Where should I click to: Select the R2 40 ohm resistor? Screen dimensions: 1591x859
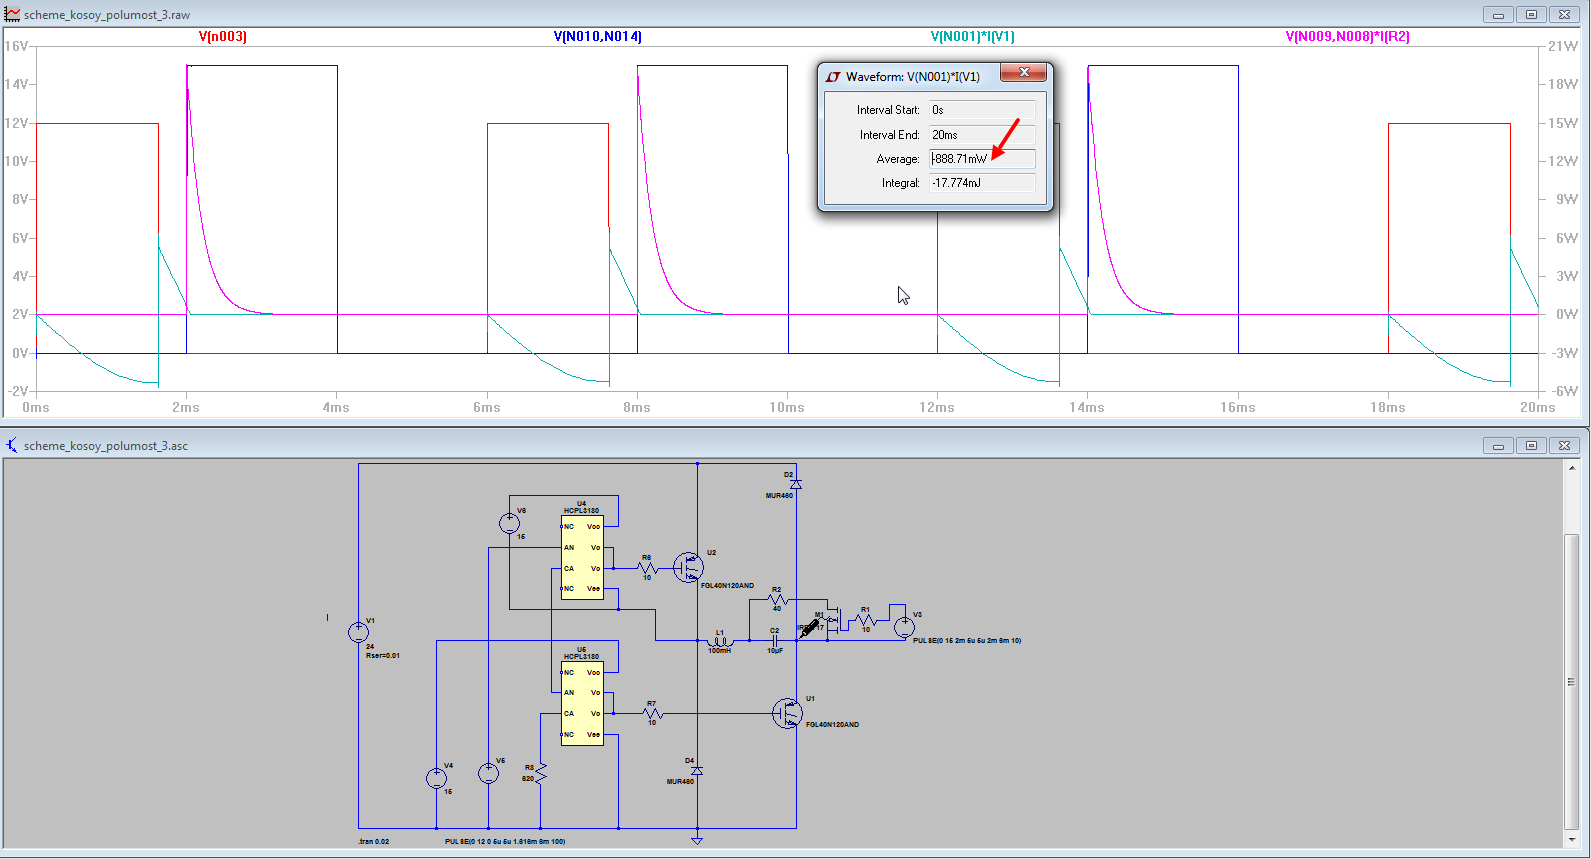[778, 600]
